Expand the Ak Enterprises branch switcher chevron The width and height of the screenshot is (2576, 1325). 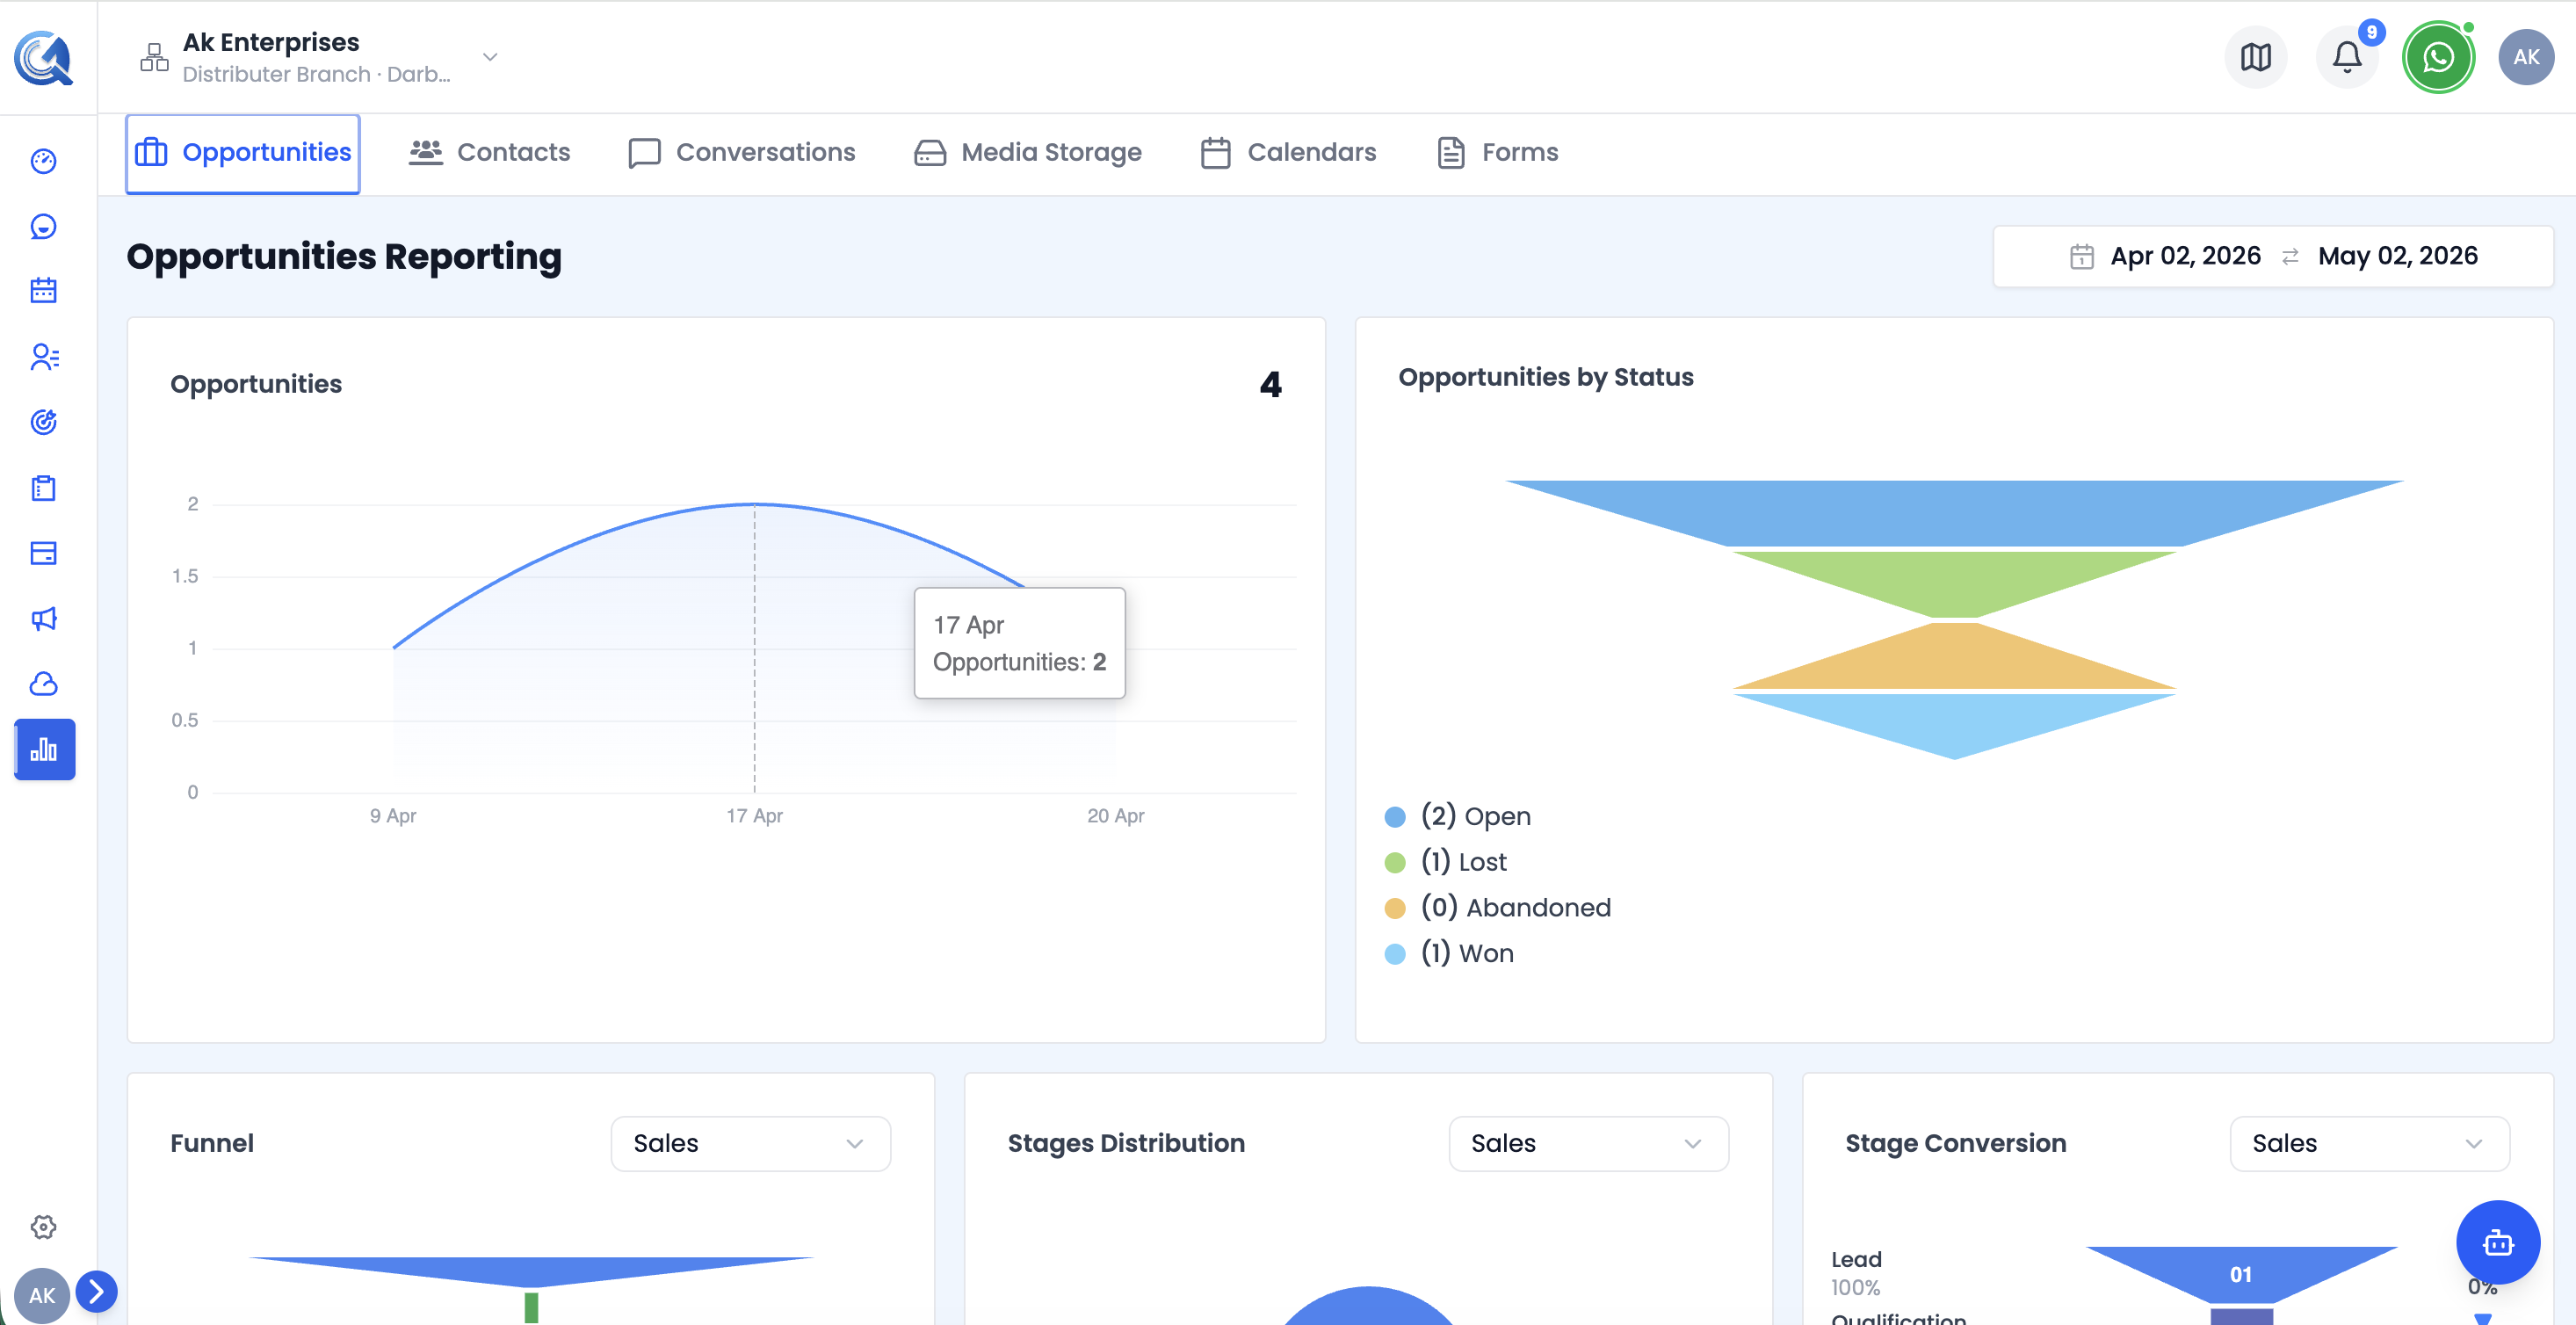click(490, 57)
